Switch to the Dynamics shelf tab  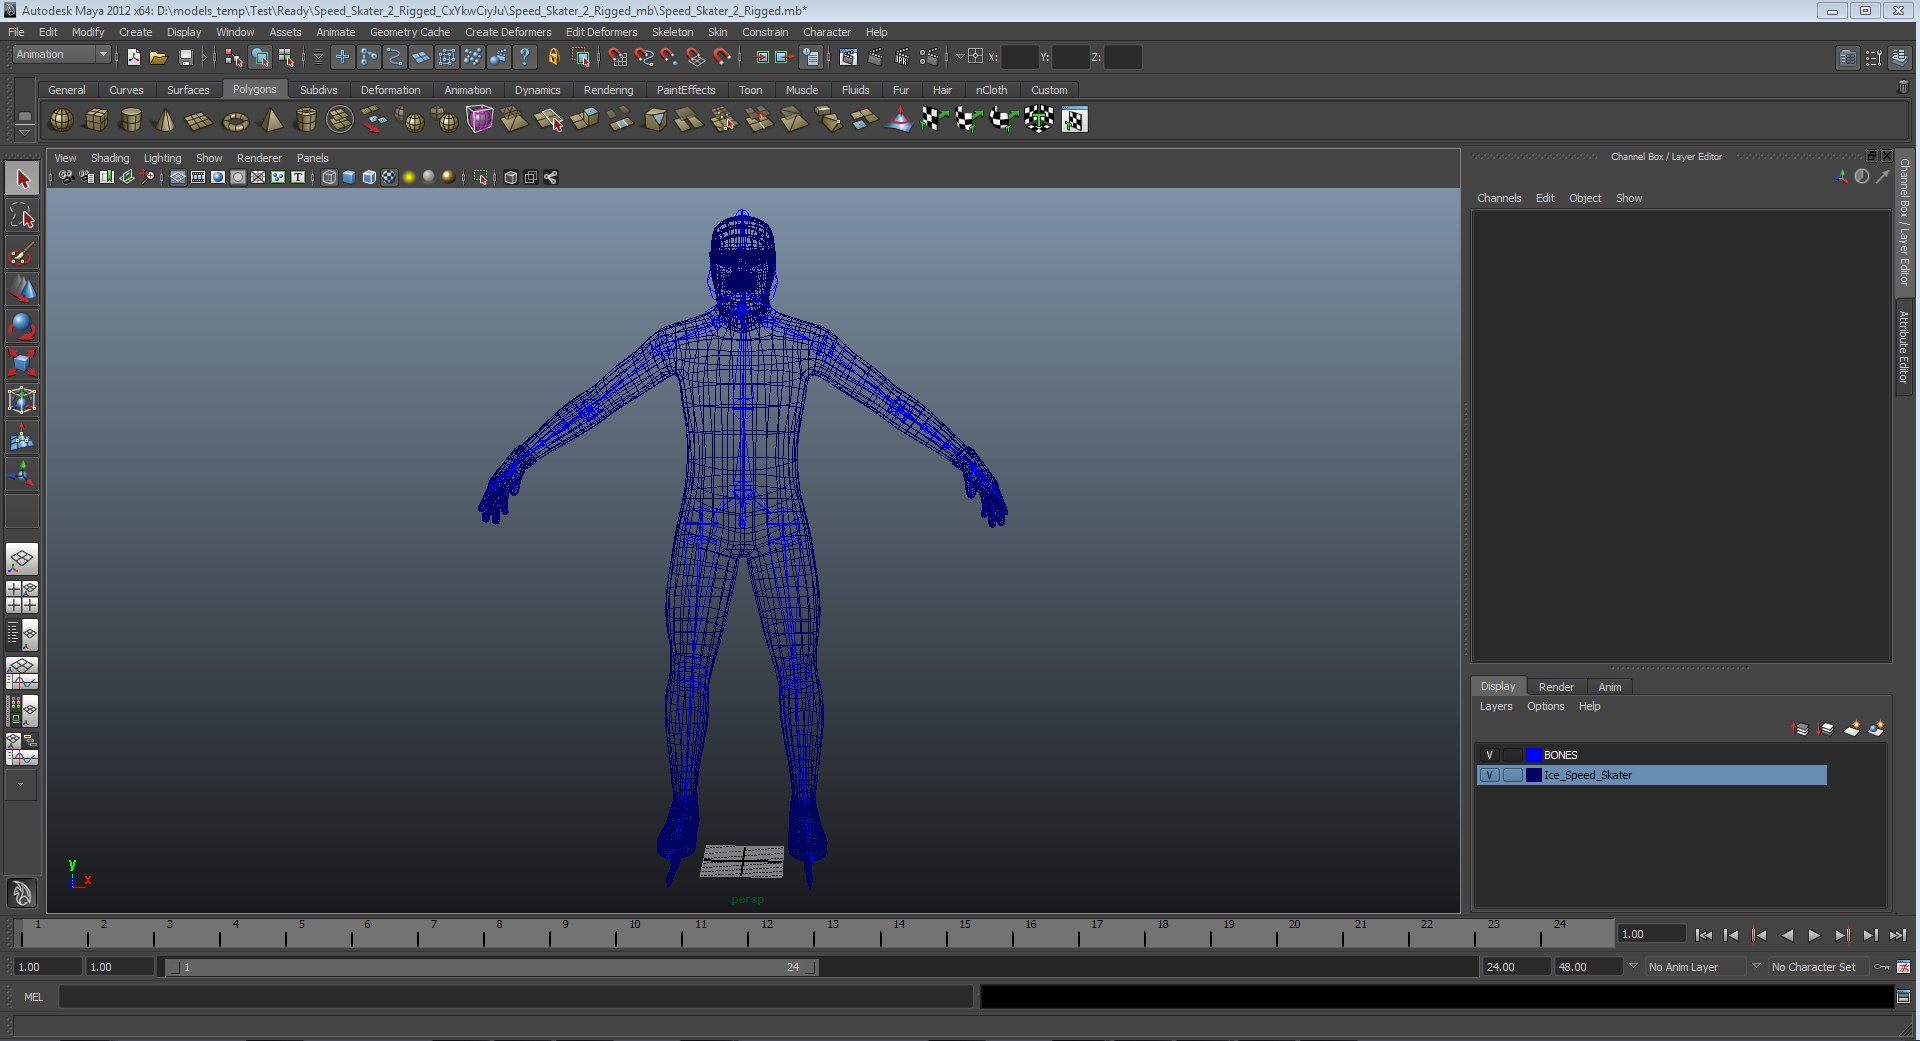[537, 90]
